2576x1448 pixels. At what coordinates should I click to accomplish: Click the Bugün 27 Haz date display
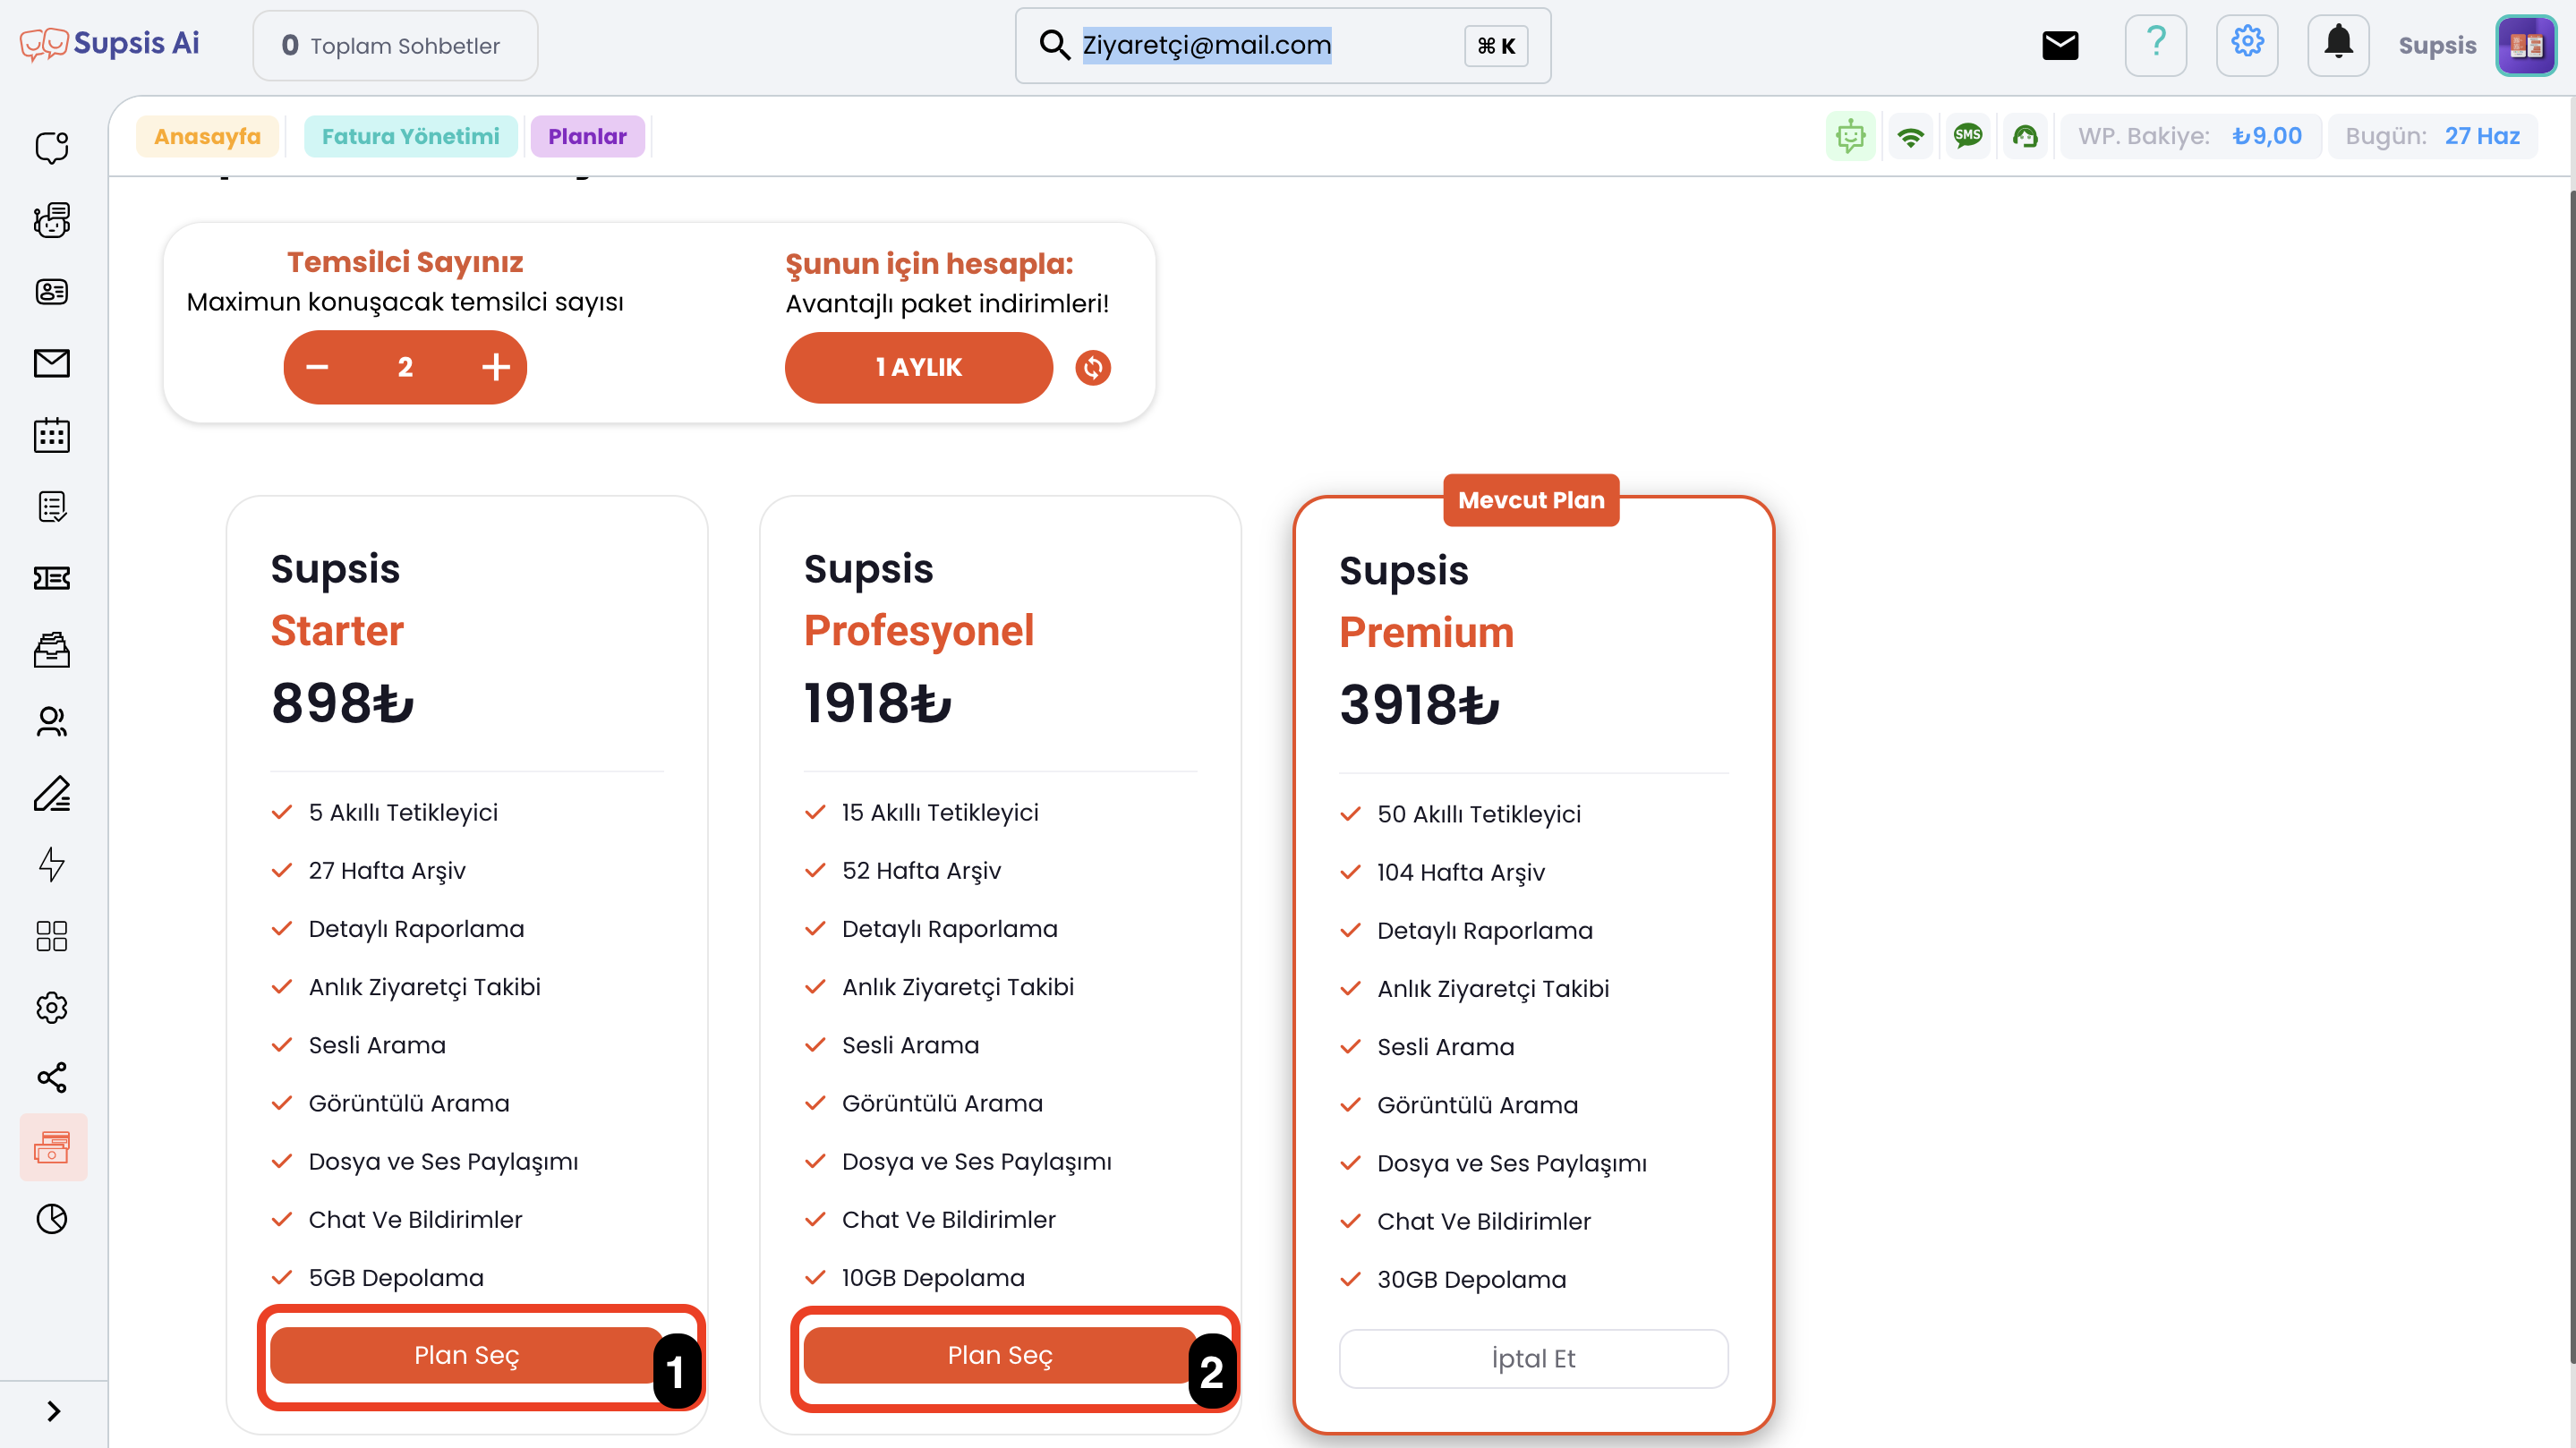tap(2432, 136)
